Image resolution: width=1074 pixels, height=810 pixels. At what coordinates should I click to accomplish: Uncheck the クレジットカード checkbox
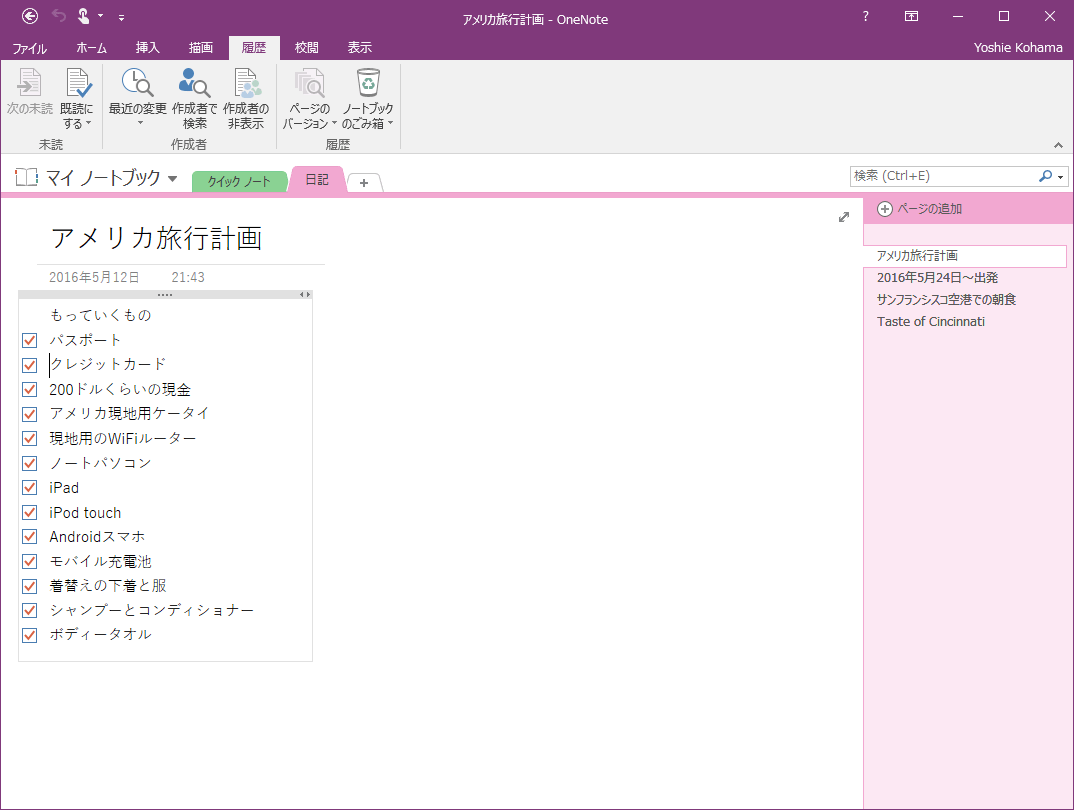pyautogui.click(x=29, y=365)
